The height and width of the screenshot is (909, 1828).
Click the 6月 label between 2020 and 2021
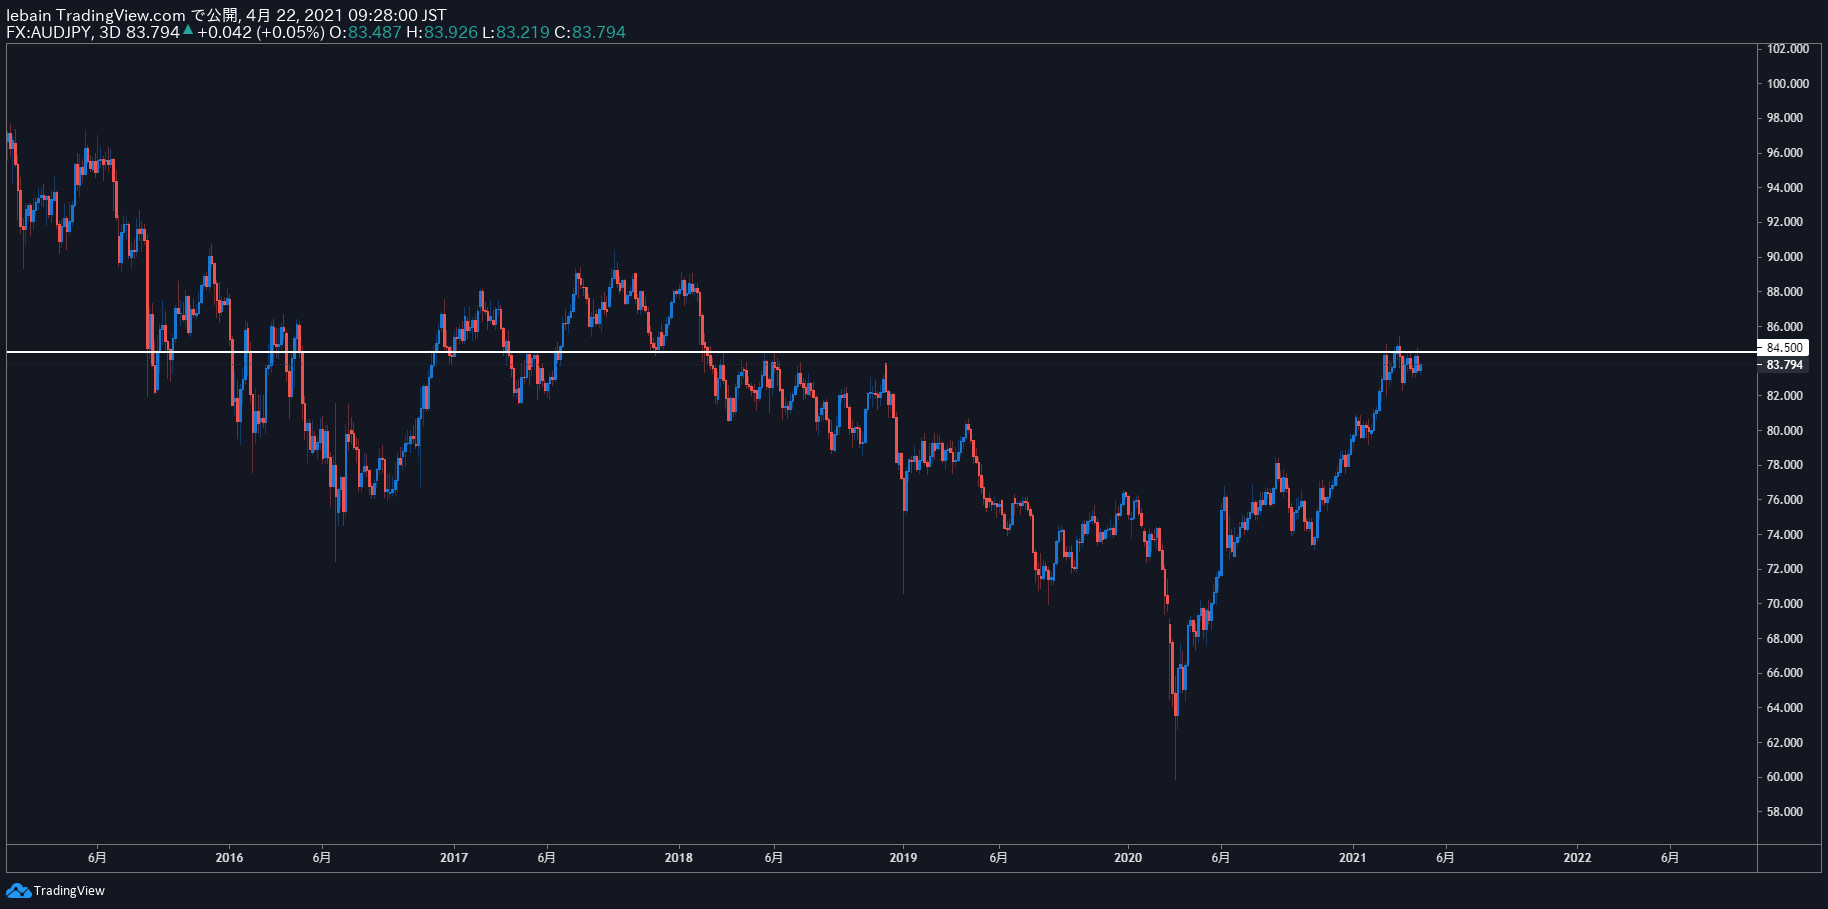pos(1221,857)
